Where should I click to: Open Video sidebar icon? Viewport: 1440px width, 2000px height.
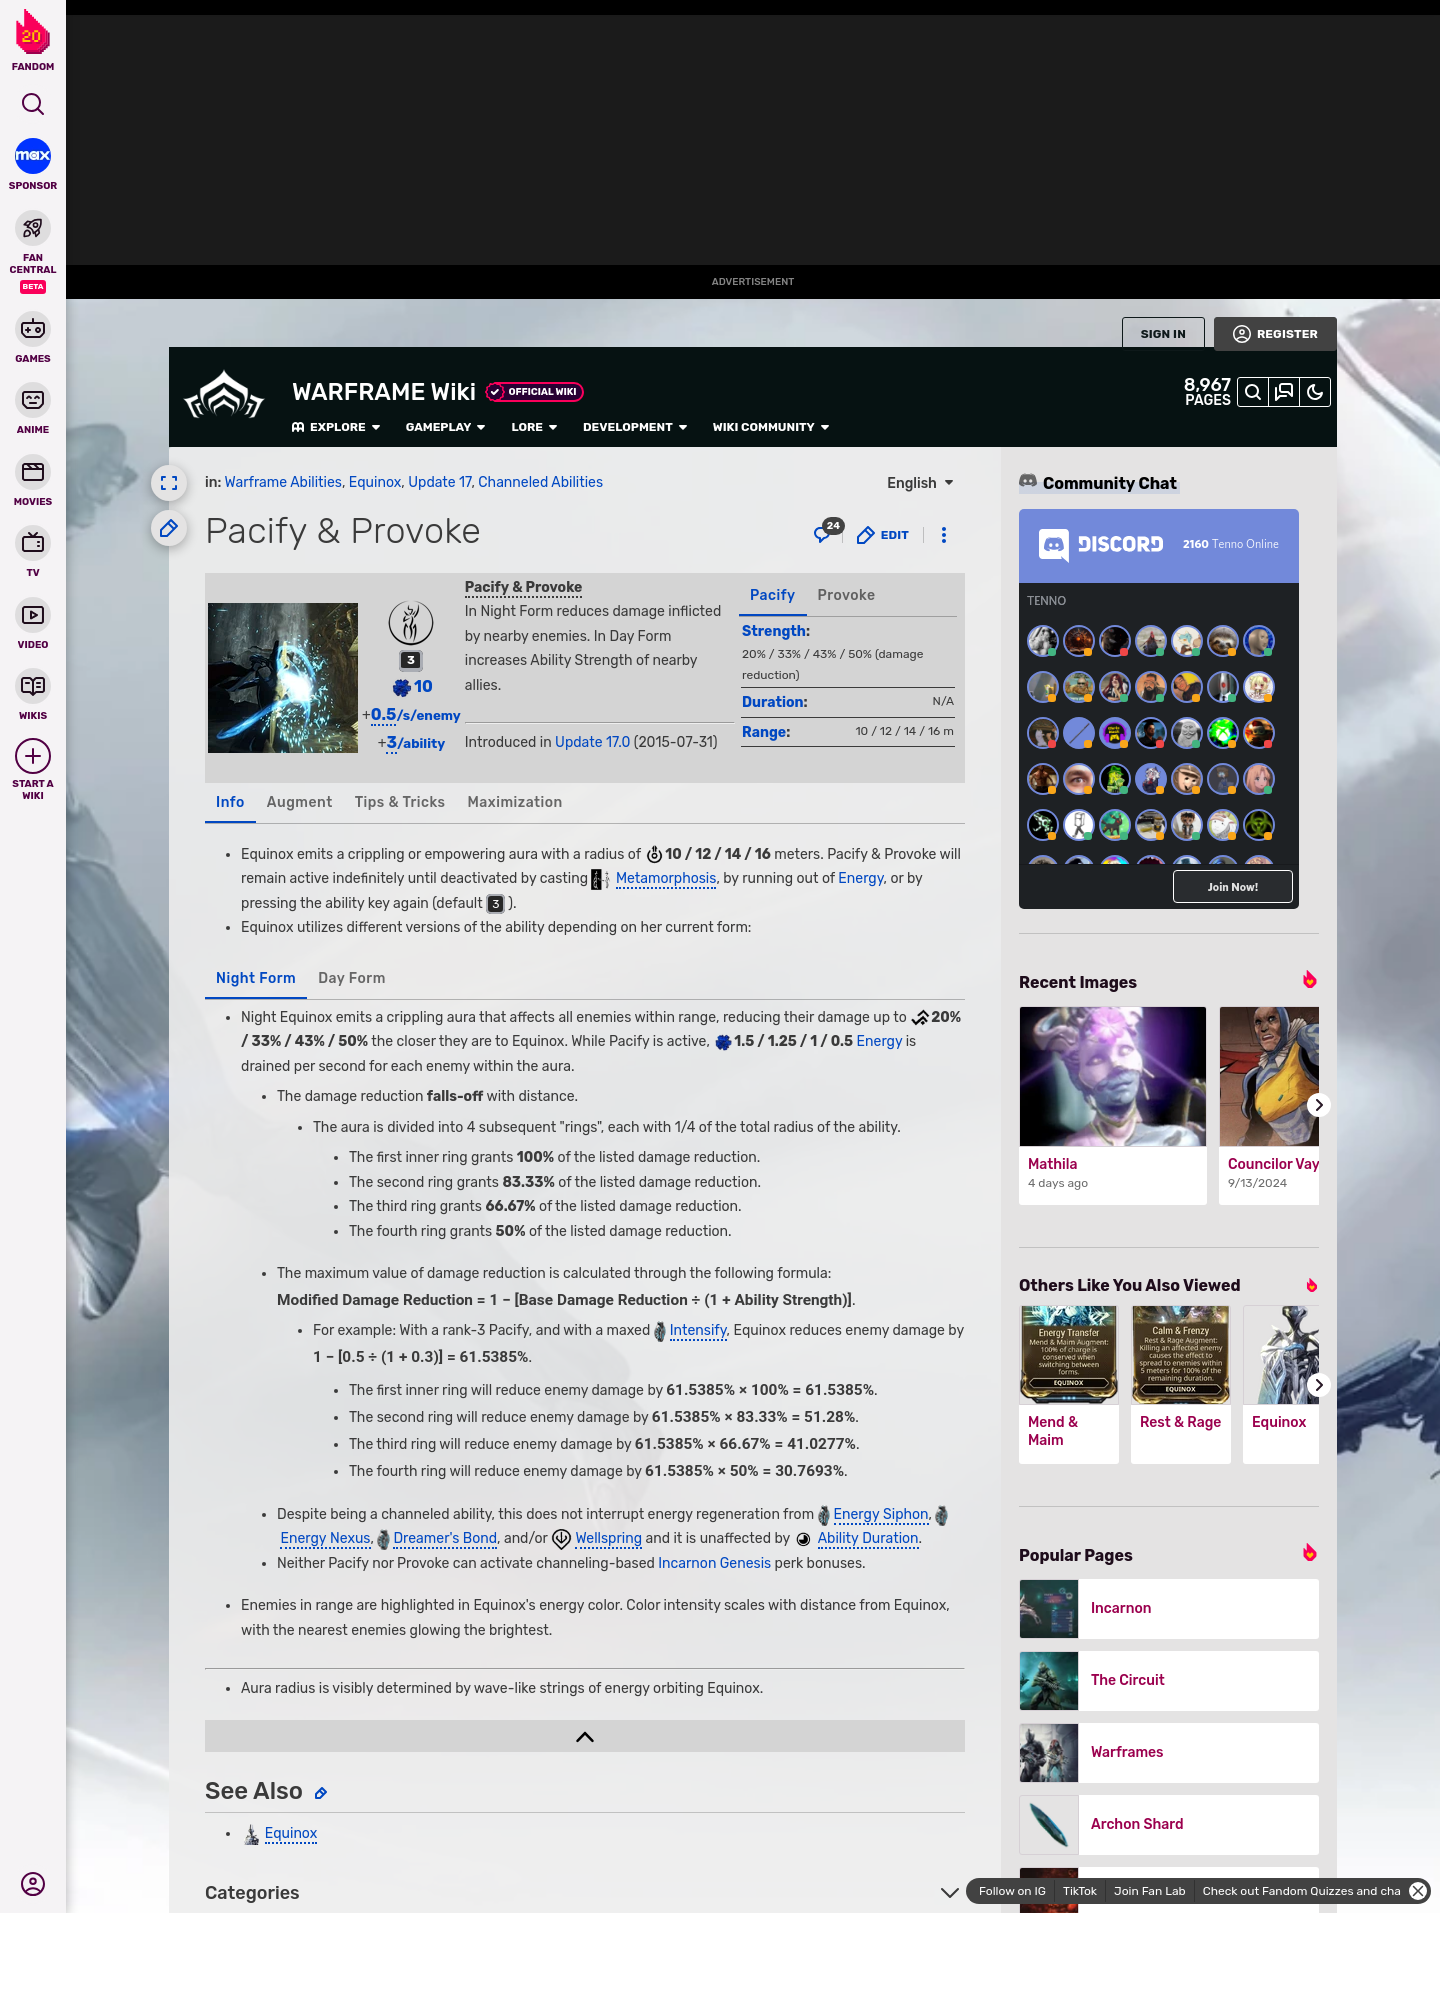pyautogui.click(x=33, y=615)
